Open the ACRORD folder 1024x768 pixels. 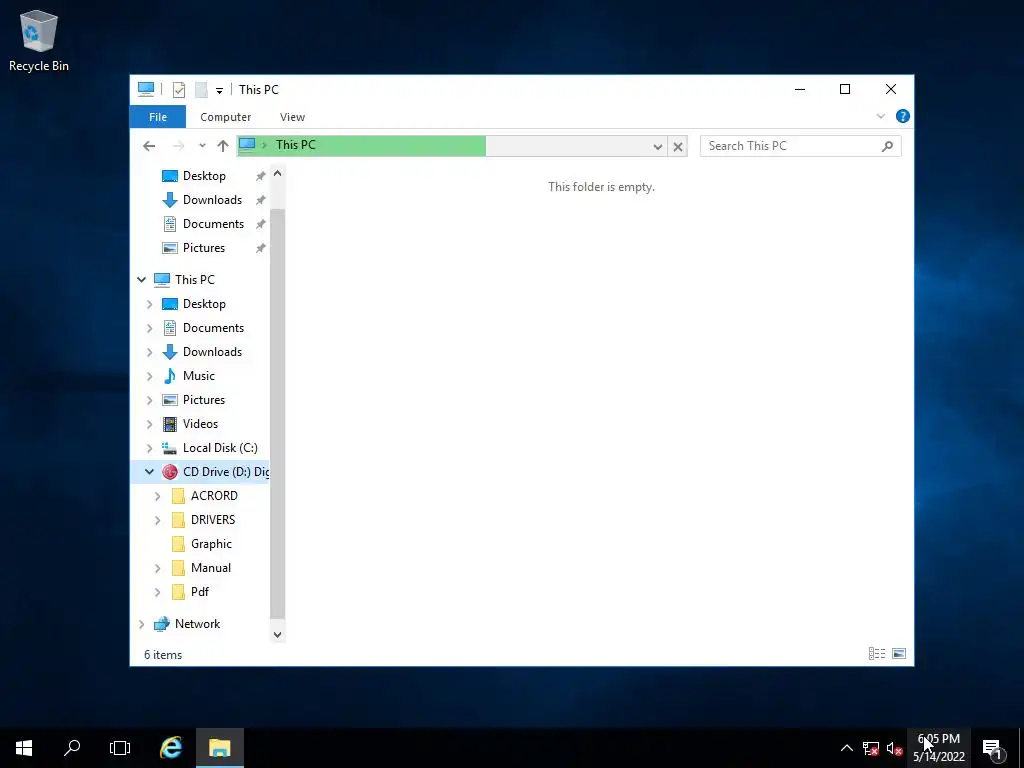pos(214,496)
